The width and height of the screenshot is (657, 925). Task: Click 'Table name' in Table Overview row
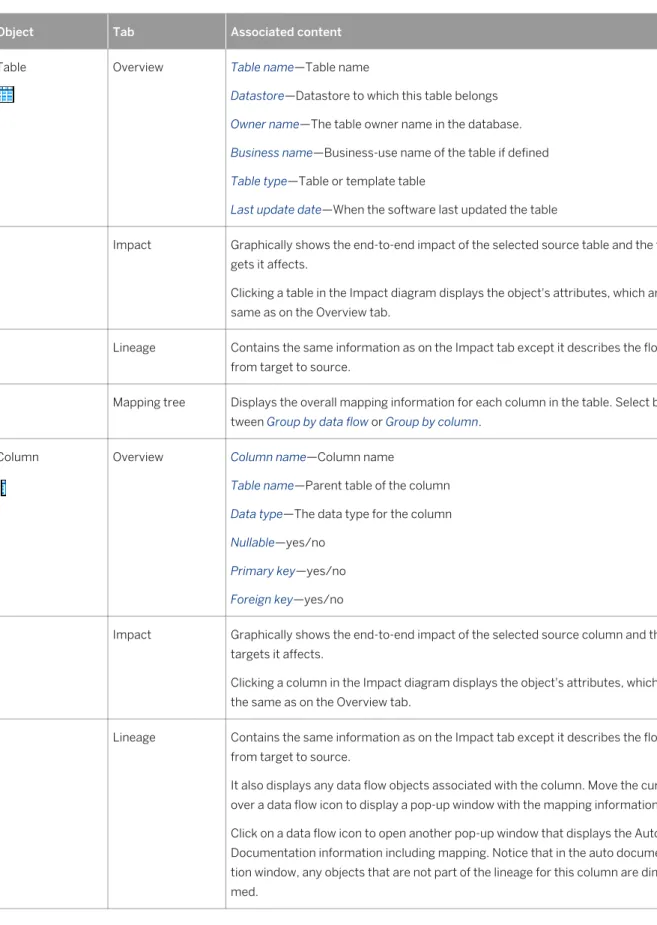(x=262, y=67)
